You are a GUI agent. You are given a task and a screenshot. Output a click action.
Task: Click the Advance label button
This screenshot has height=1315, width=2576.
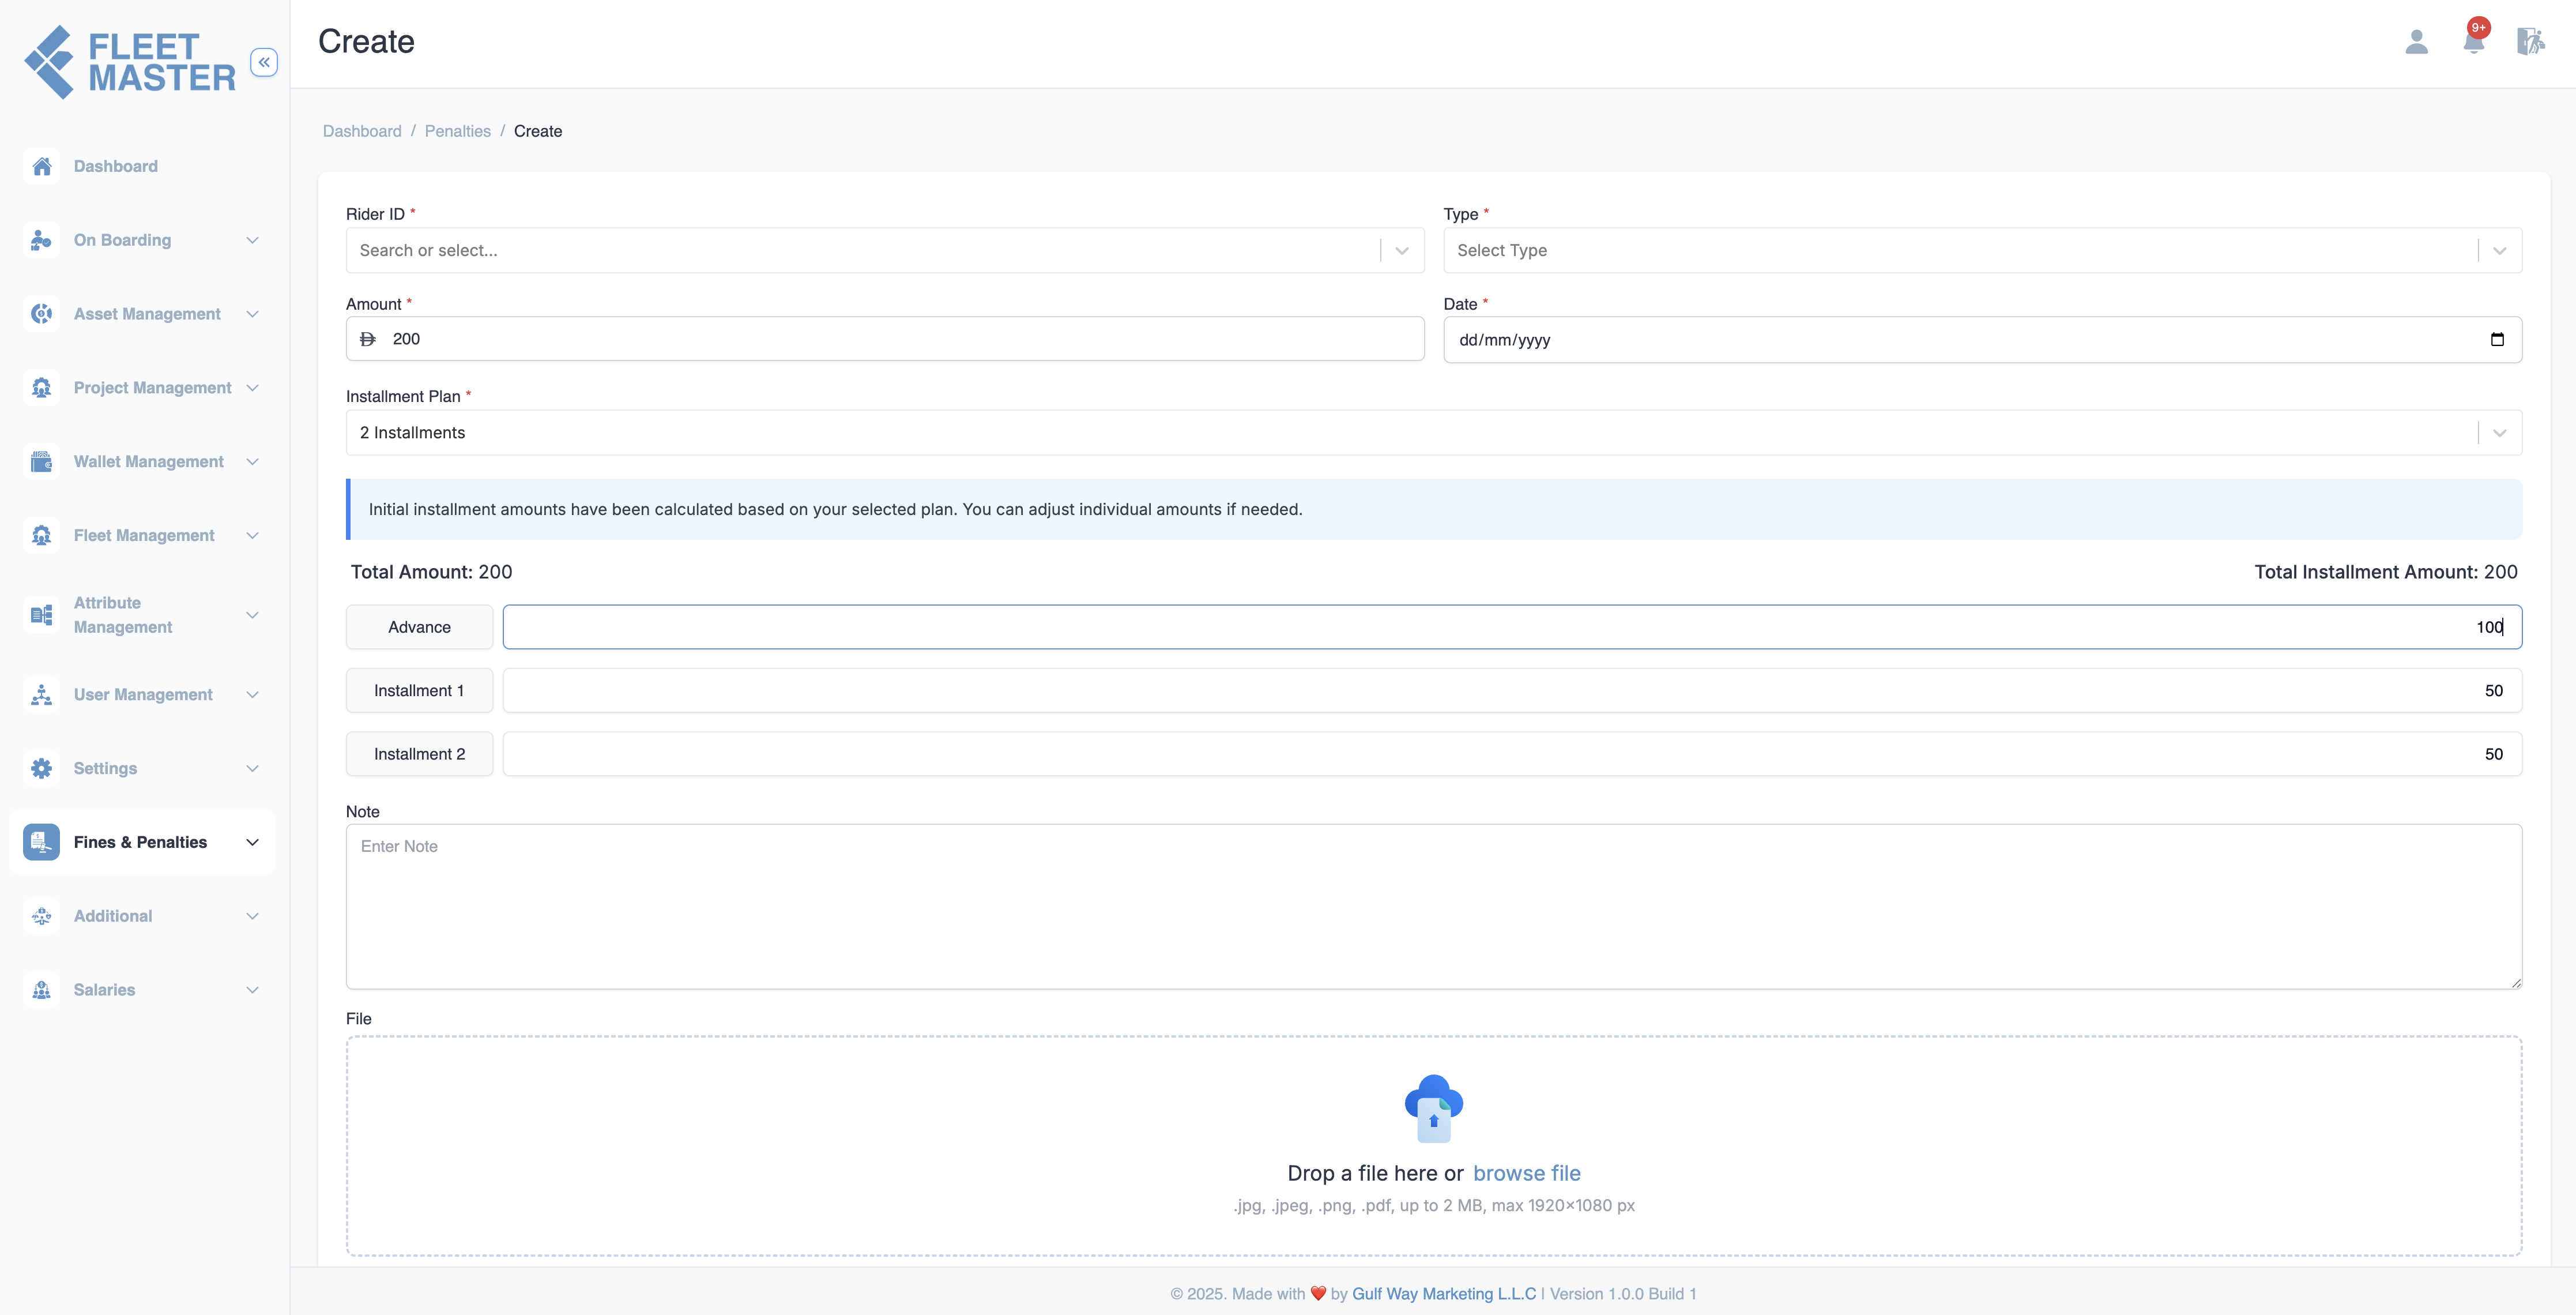419,627
